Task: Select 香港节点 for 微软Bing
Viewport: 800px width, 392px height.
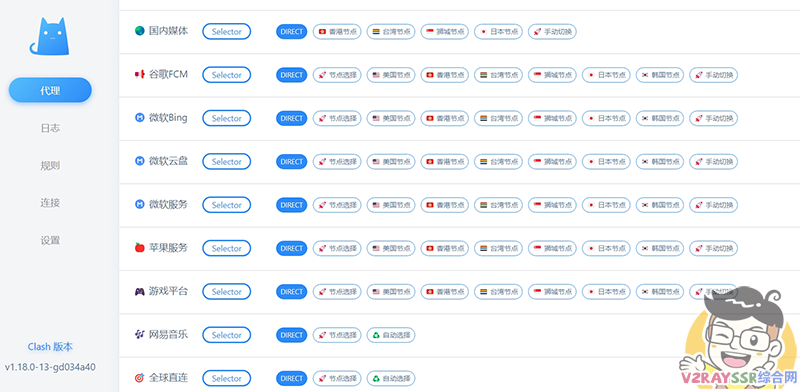Action: pyautogui.click(x=445, y=118)
